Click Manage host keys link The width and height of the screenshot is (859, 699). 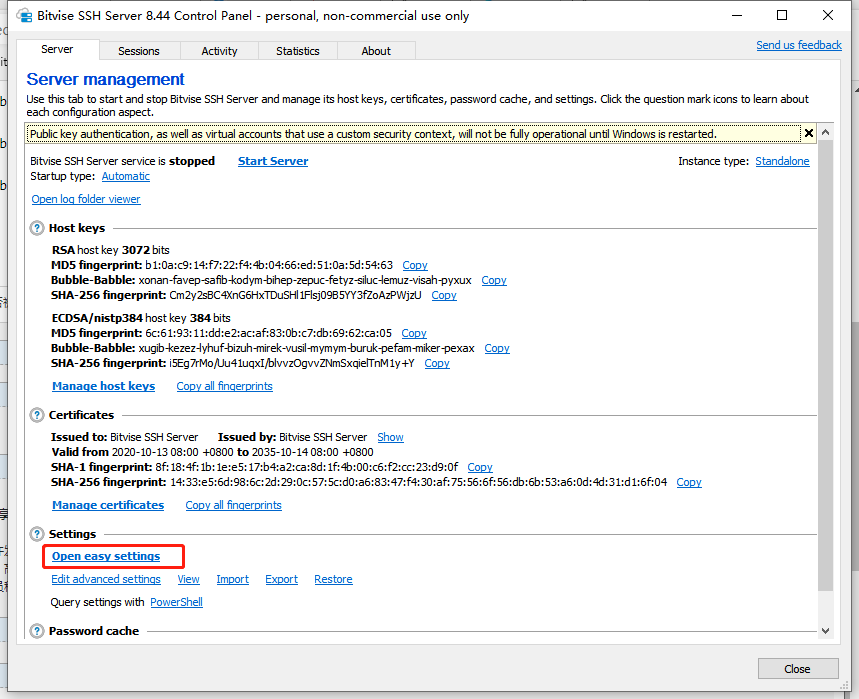[x=104, y=386]
